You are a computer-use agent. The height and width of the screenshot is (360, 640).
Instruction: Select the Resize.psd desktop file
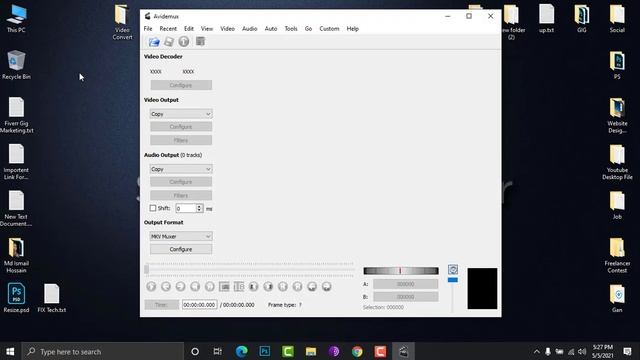point(16,298)
